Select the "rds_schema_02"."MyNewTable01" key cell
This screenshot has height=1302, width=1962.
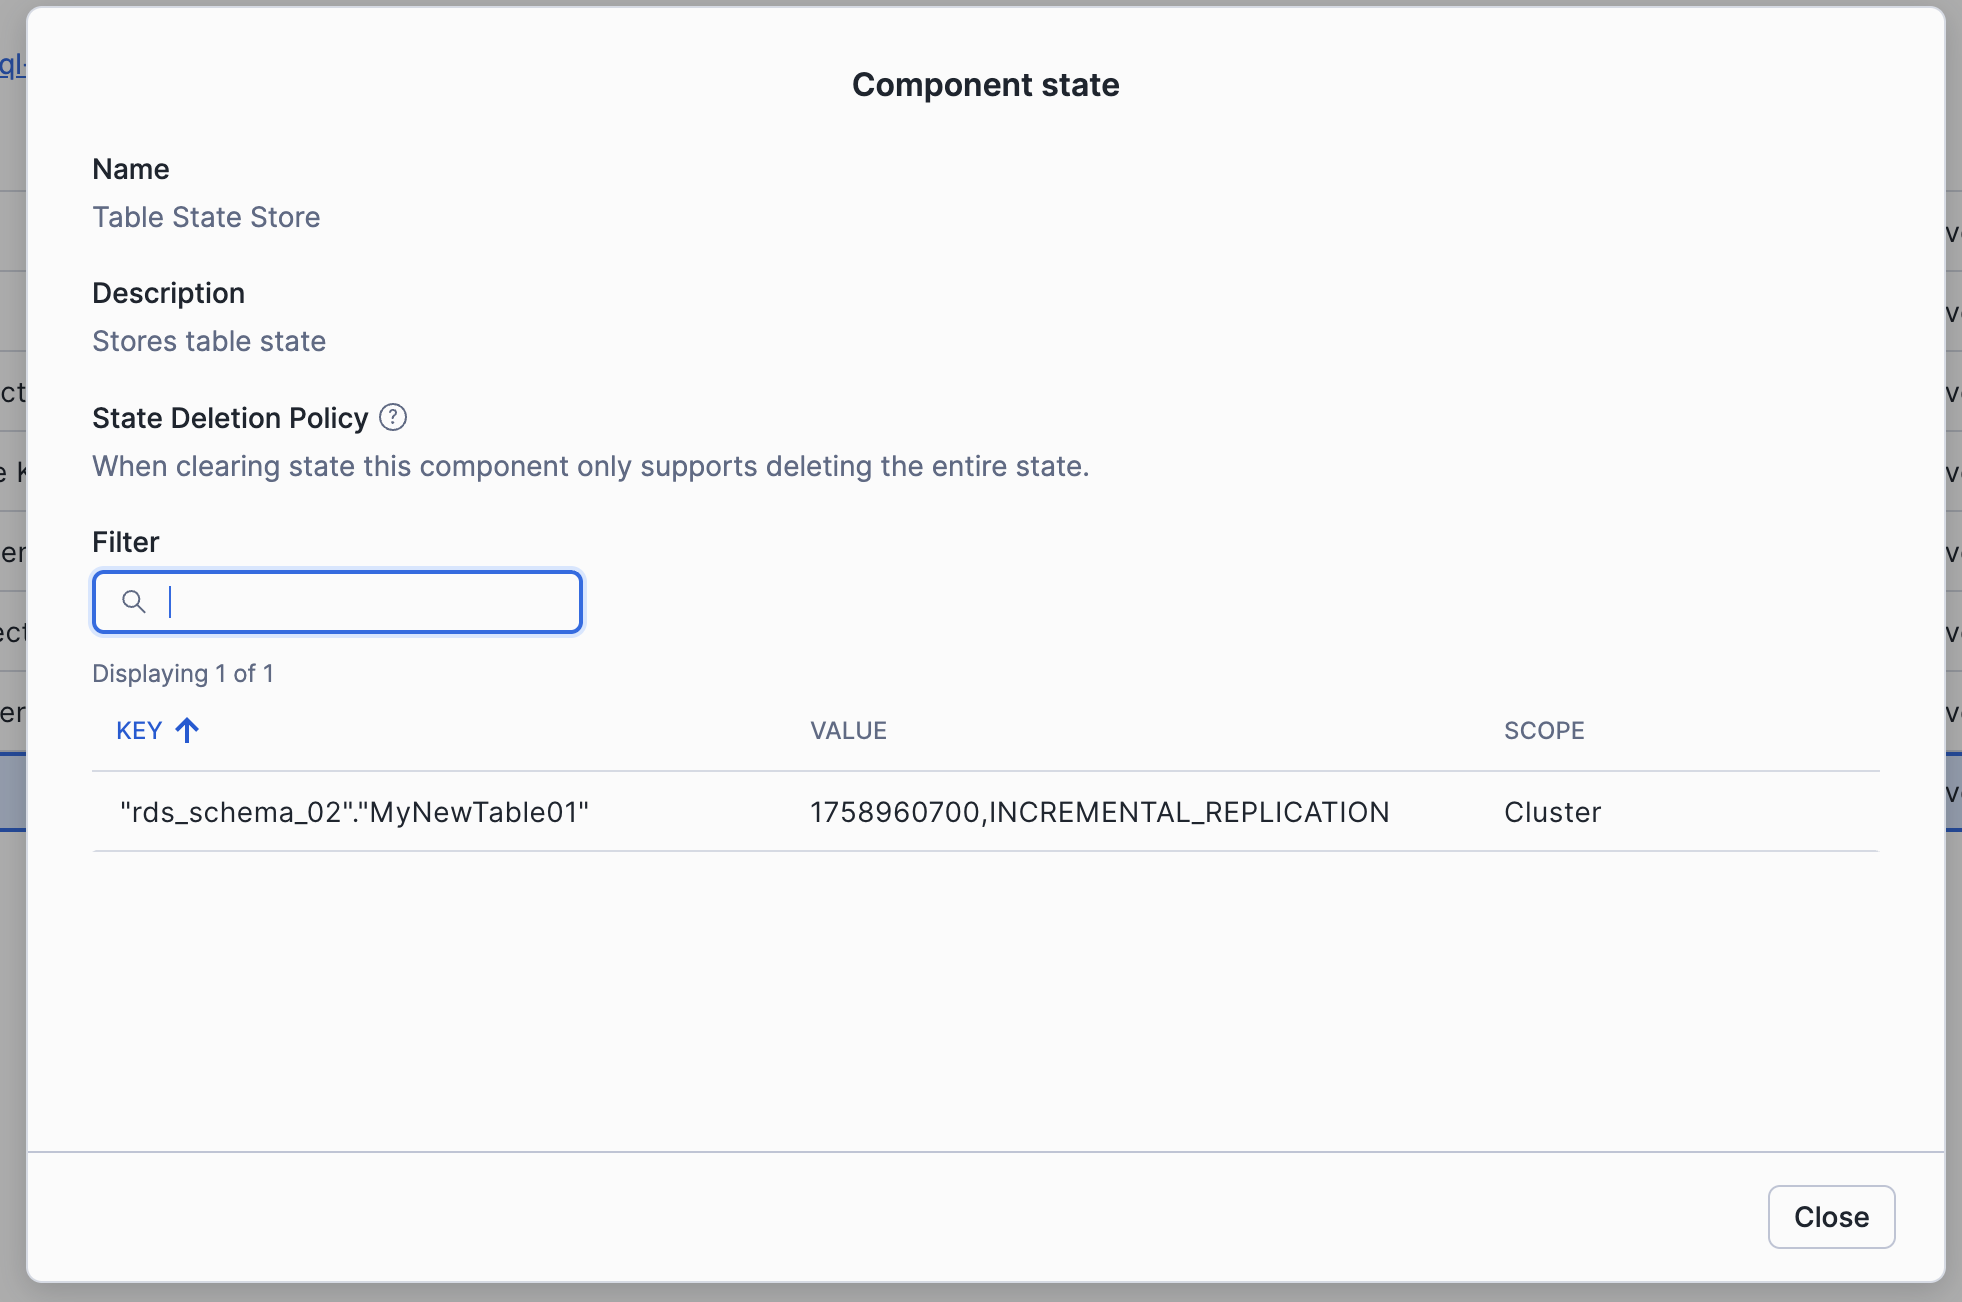click(354, 812)
